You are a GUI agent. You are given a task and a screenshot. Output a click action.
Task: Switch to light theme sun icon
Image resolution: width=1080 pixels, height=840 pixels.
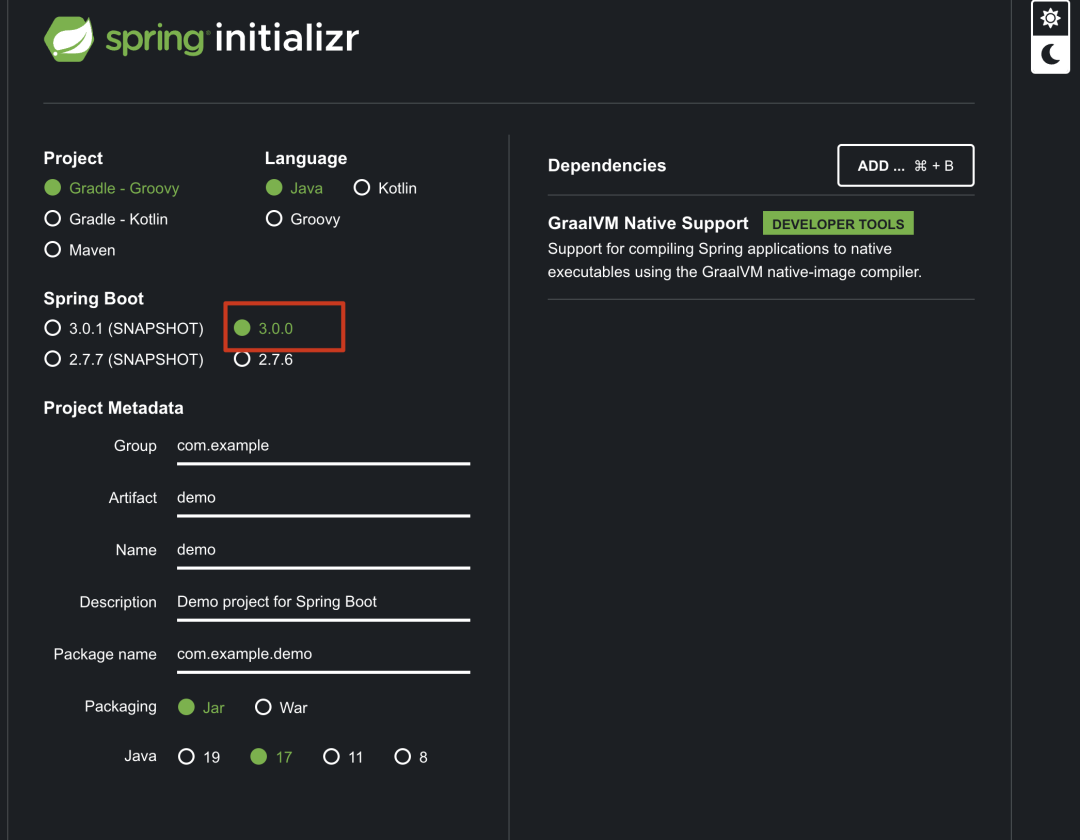click(x=1050, y=18)
